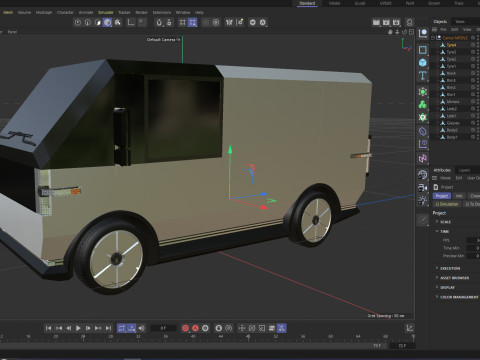Toggle the loop playback mode button
480x360 pixels.
tap(121, 328)
